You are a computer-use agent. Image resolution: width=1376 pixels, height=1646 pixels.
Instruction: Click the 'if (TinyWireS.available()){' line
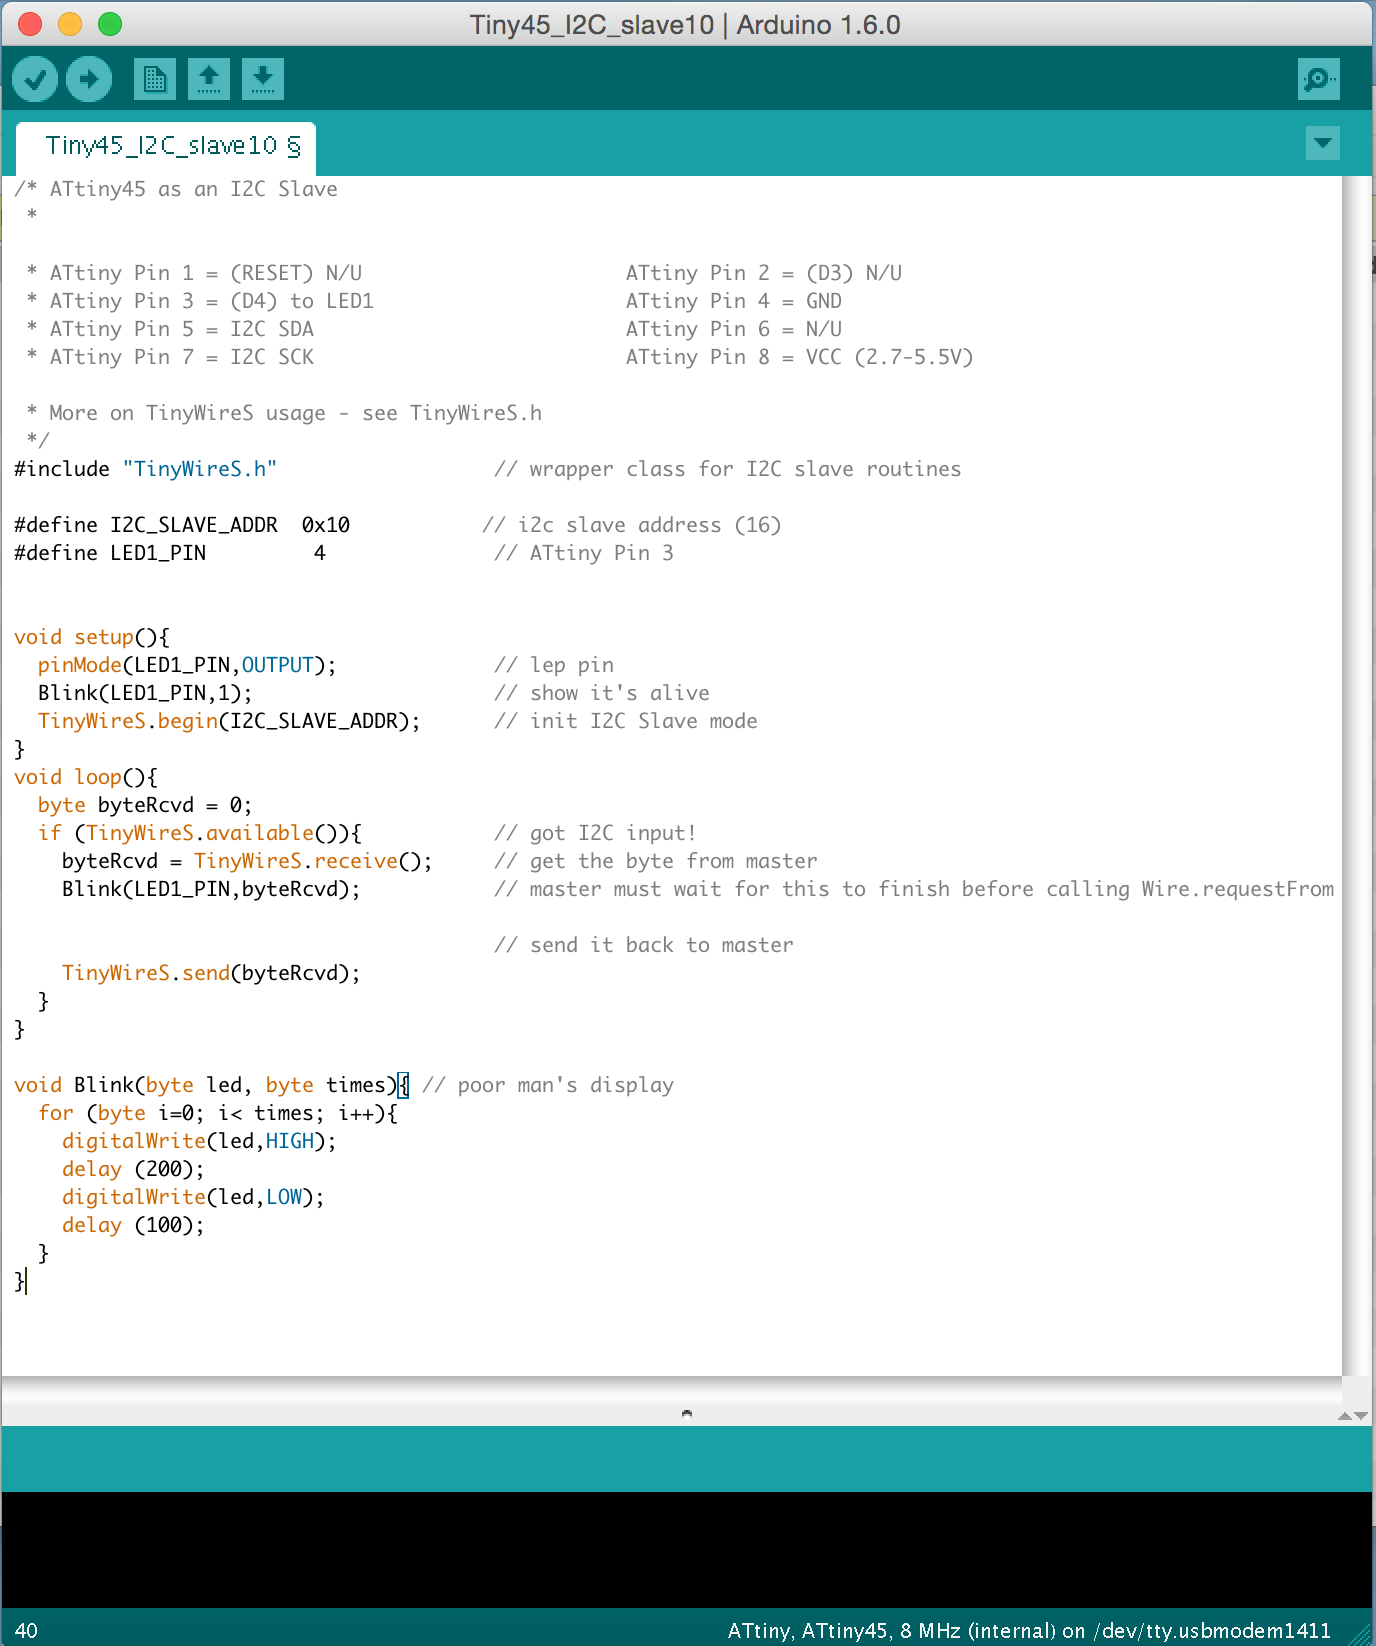click(200, 833)
